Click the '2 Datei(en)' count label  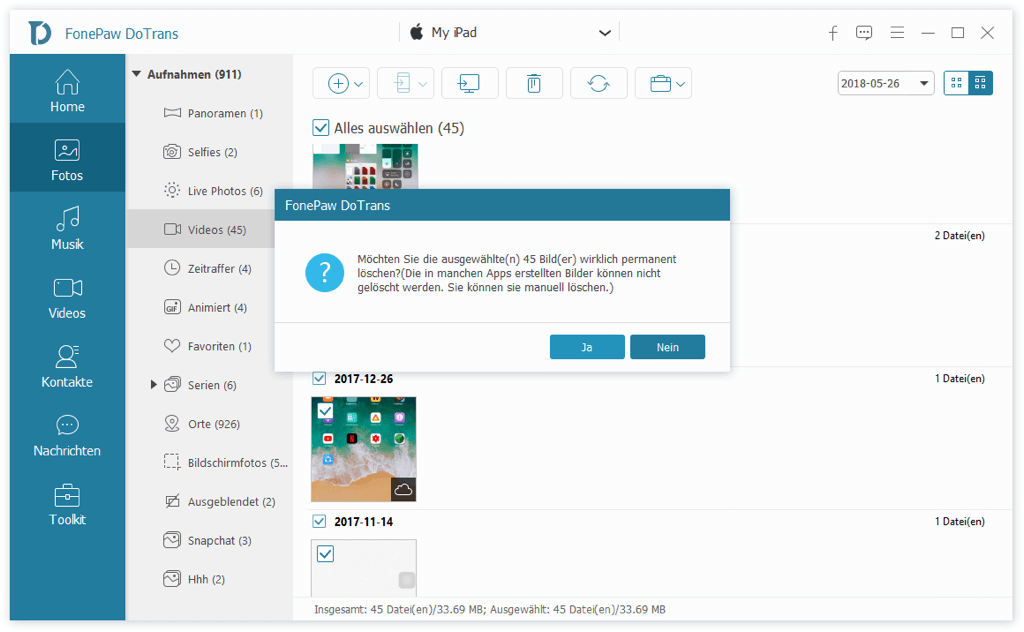pos(959,236)
